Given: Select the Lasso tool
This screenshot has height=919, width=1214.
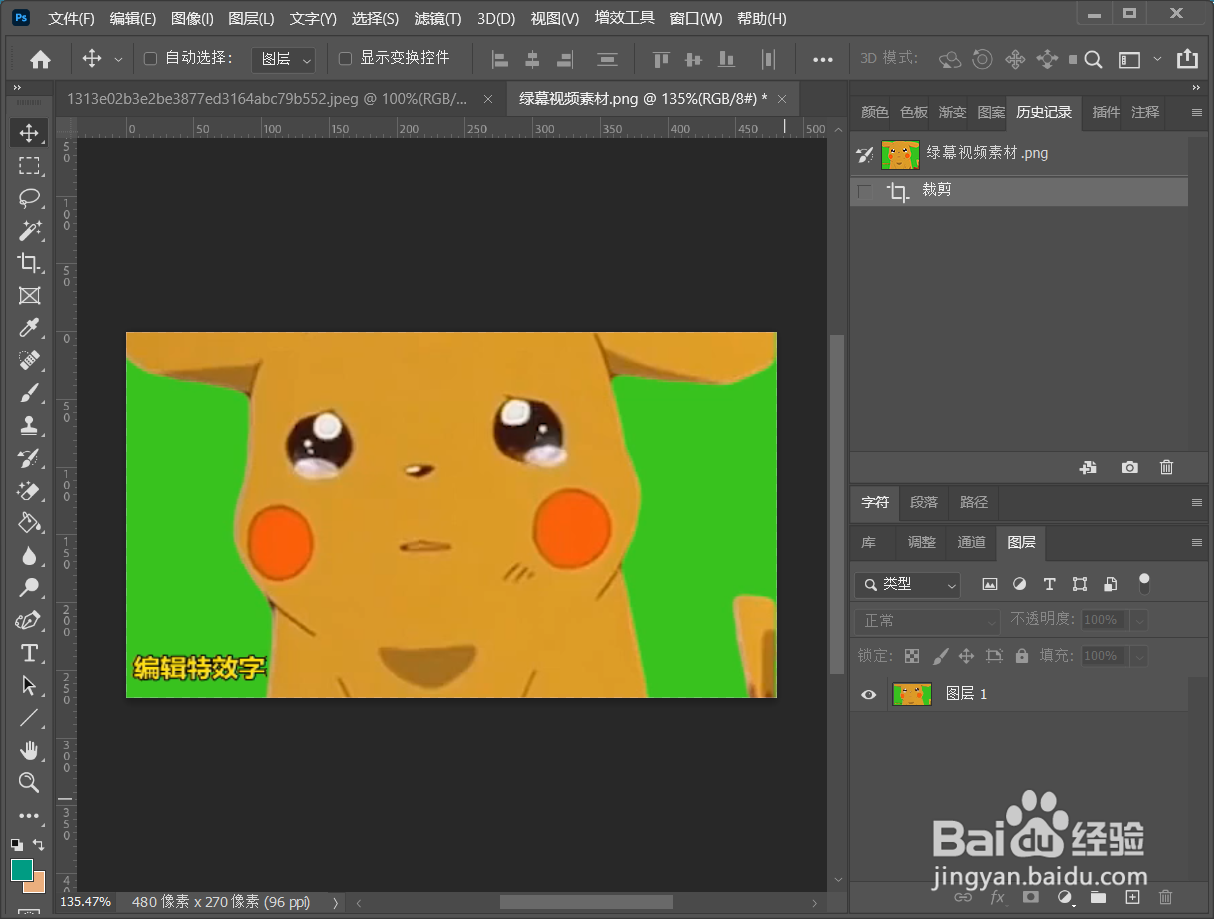Looking at the screenshot, I should point(29,197).
